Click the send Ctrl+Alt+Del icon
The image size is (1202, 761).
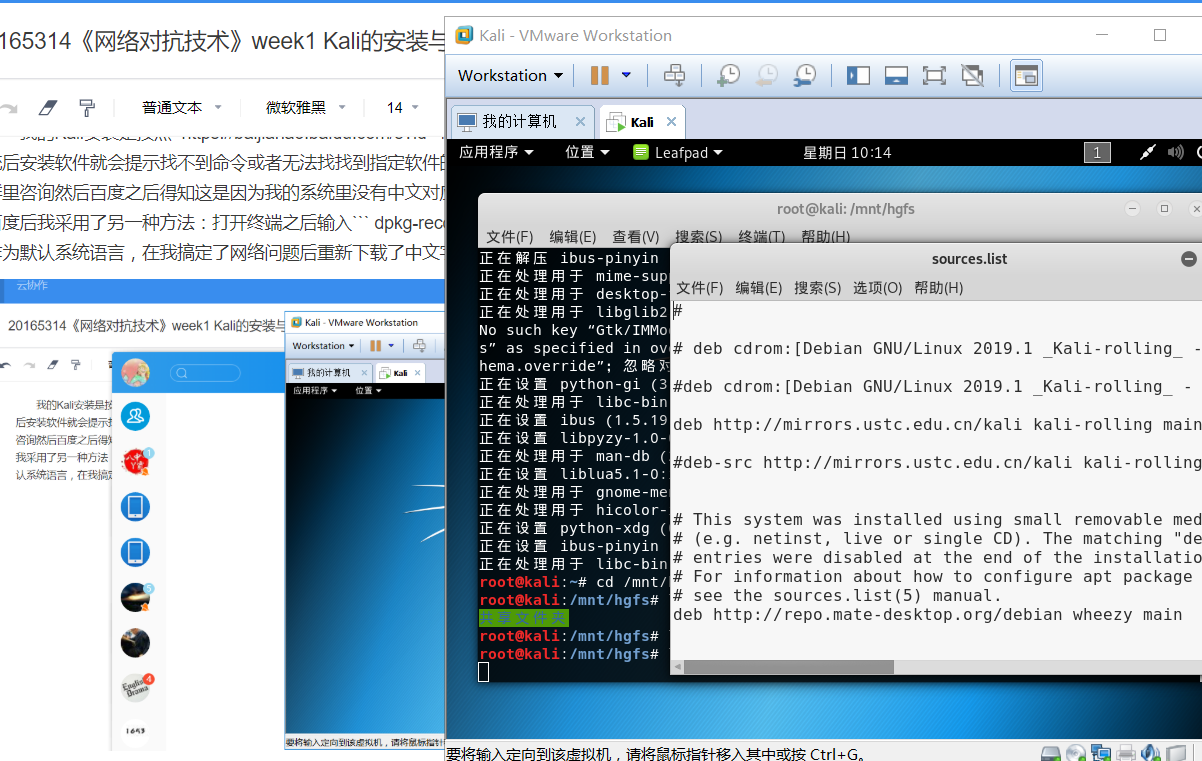coord(675,75)
